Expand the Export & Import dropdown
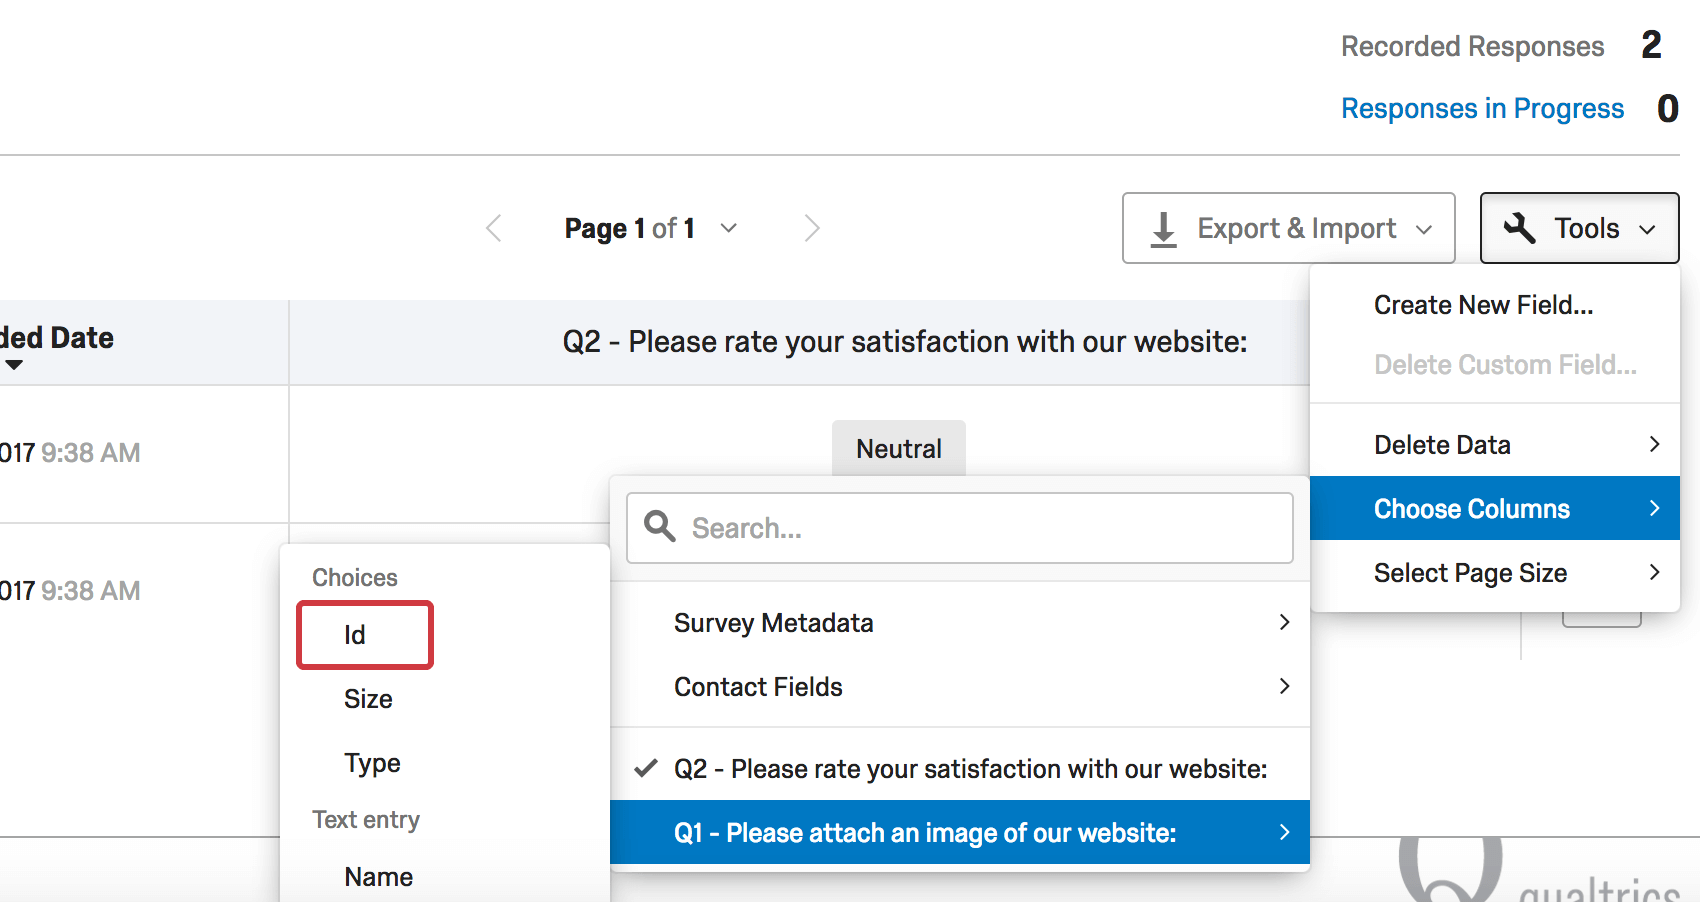 click(x=1423, y=229)
